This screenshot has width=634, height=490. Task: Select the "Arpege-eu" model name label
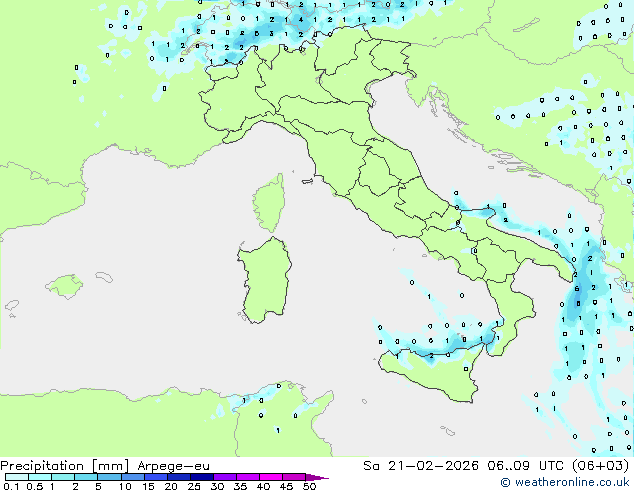coord(173,467)
